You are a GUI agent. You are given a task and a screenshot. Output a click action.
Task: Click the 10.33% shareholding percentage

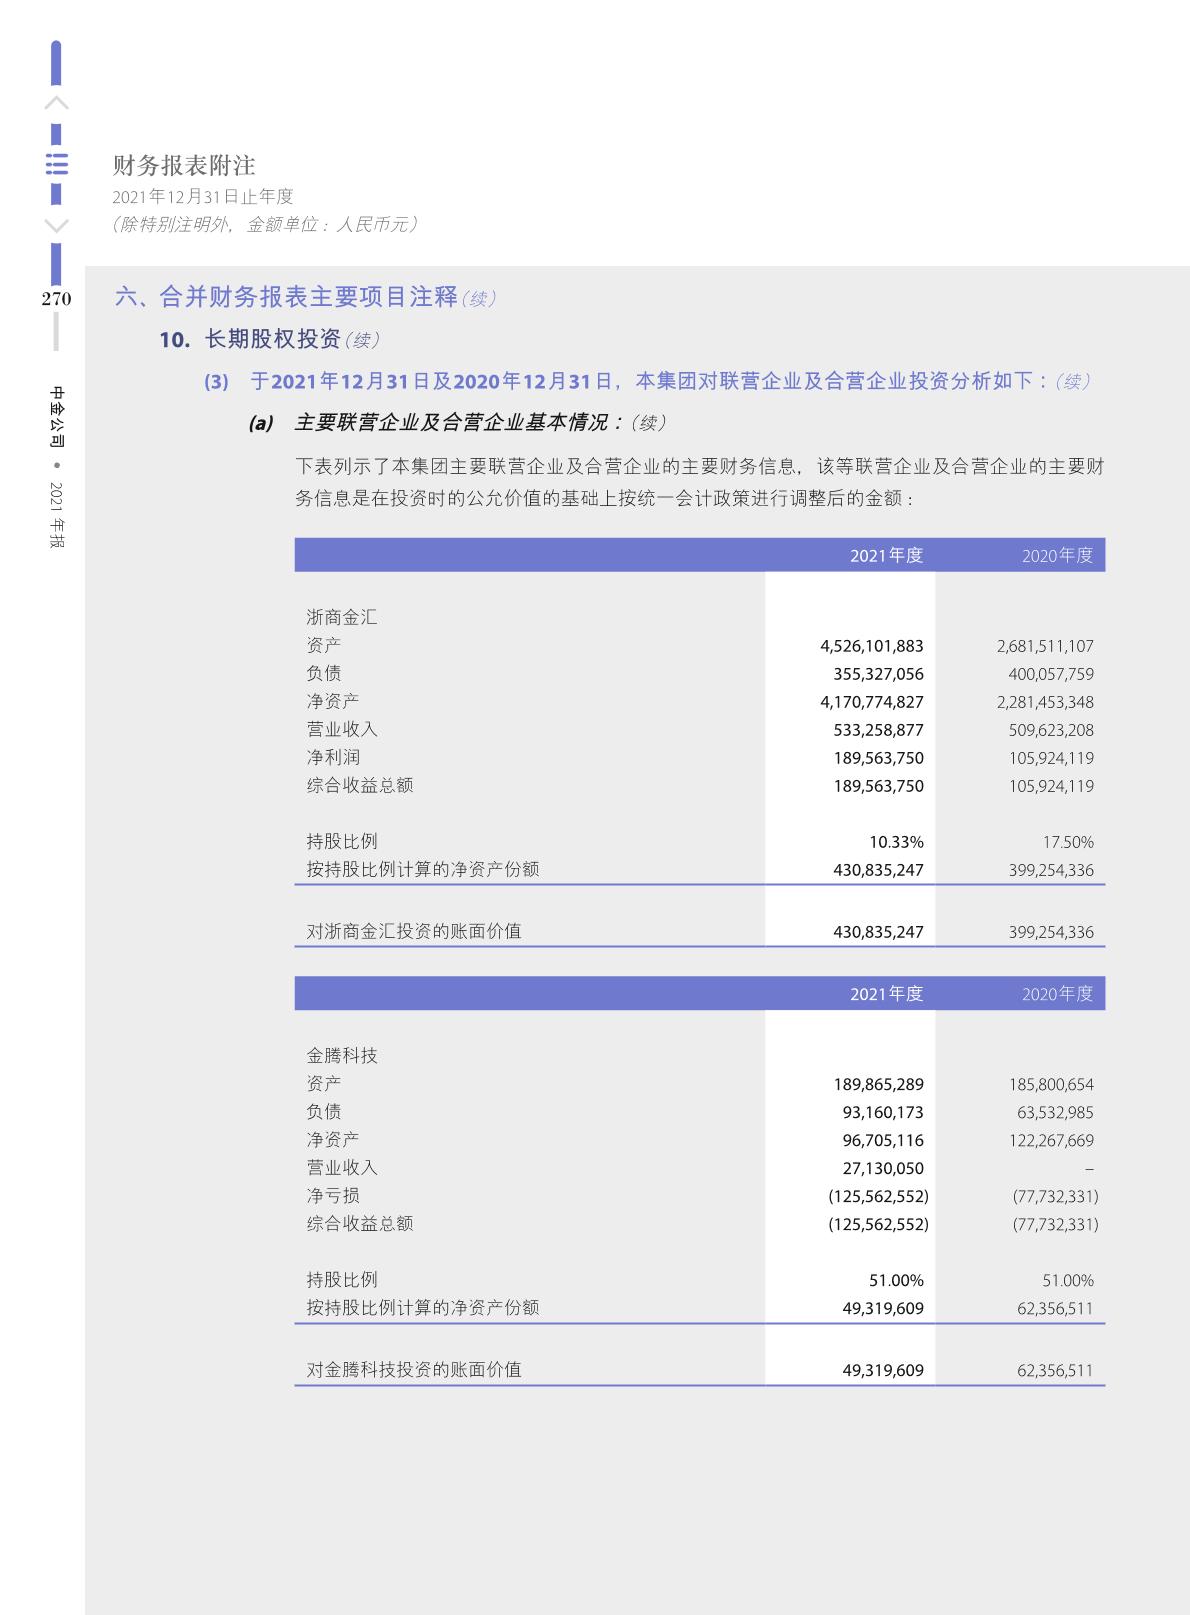896,842
